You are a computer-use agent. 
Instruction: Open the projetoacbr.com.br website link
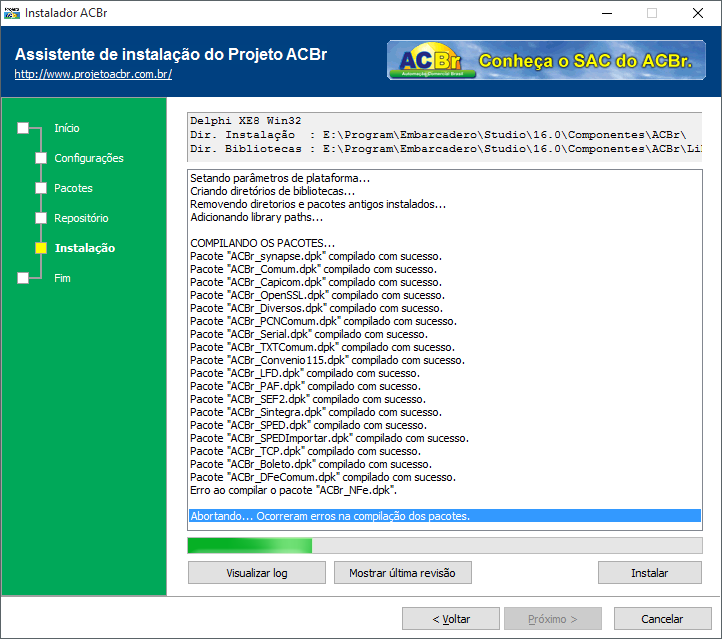[93, 74]
